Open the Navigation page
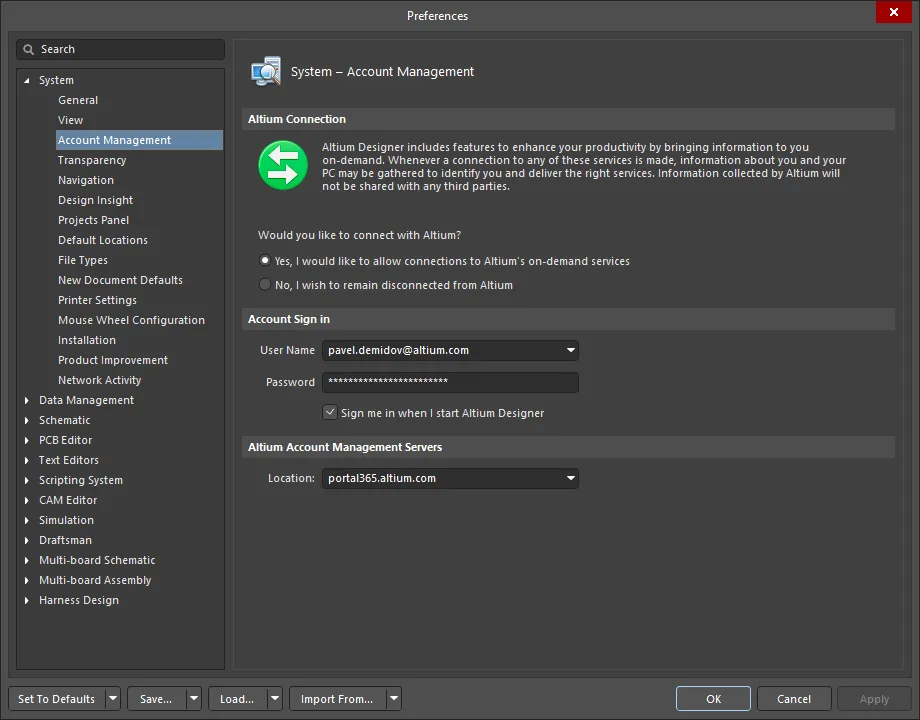This screenshot has width=920, height=720. pos(86,180)
